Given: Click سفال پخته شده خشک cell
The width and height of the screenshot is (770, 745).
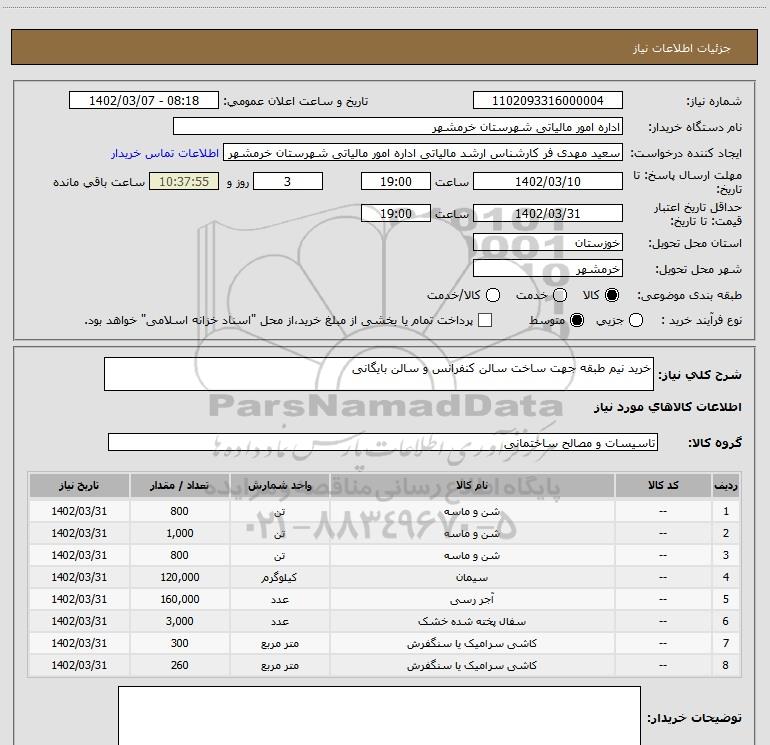Looking at the screenshot, I should [472, 621].
